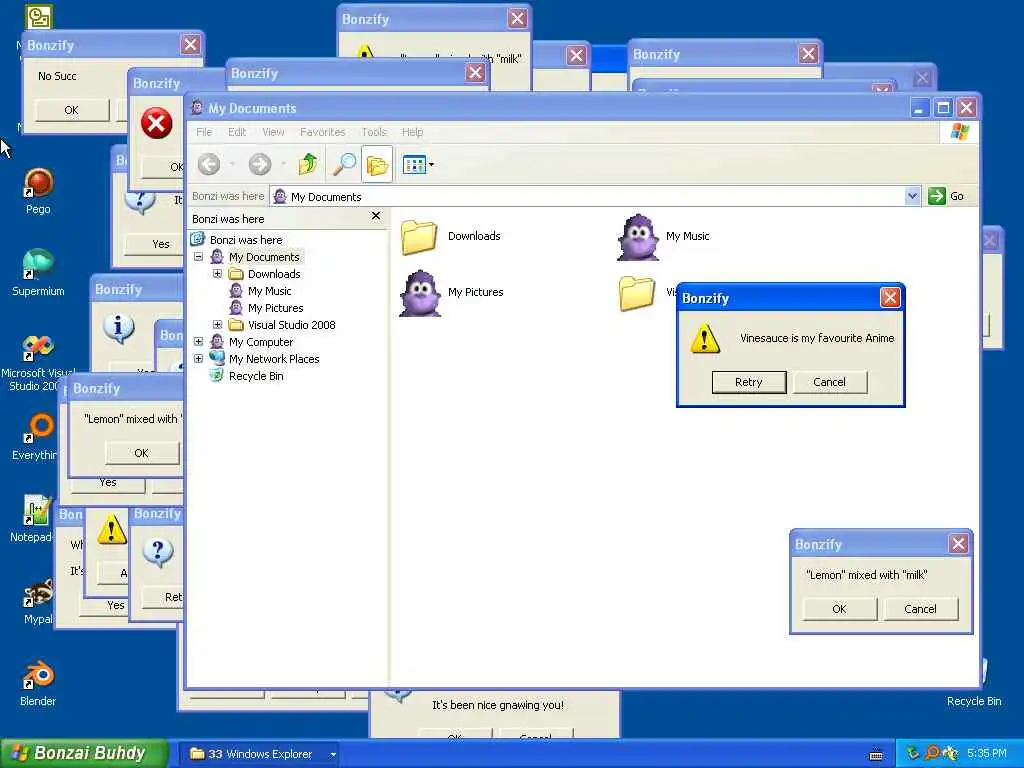Click Cancel in lower-right Lemon milk dialog
The width and height of the screenshot is (1024, 768).
[x=920, y=609]
